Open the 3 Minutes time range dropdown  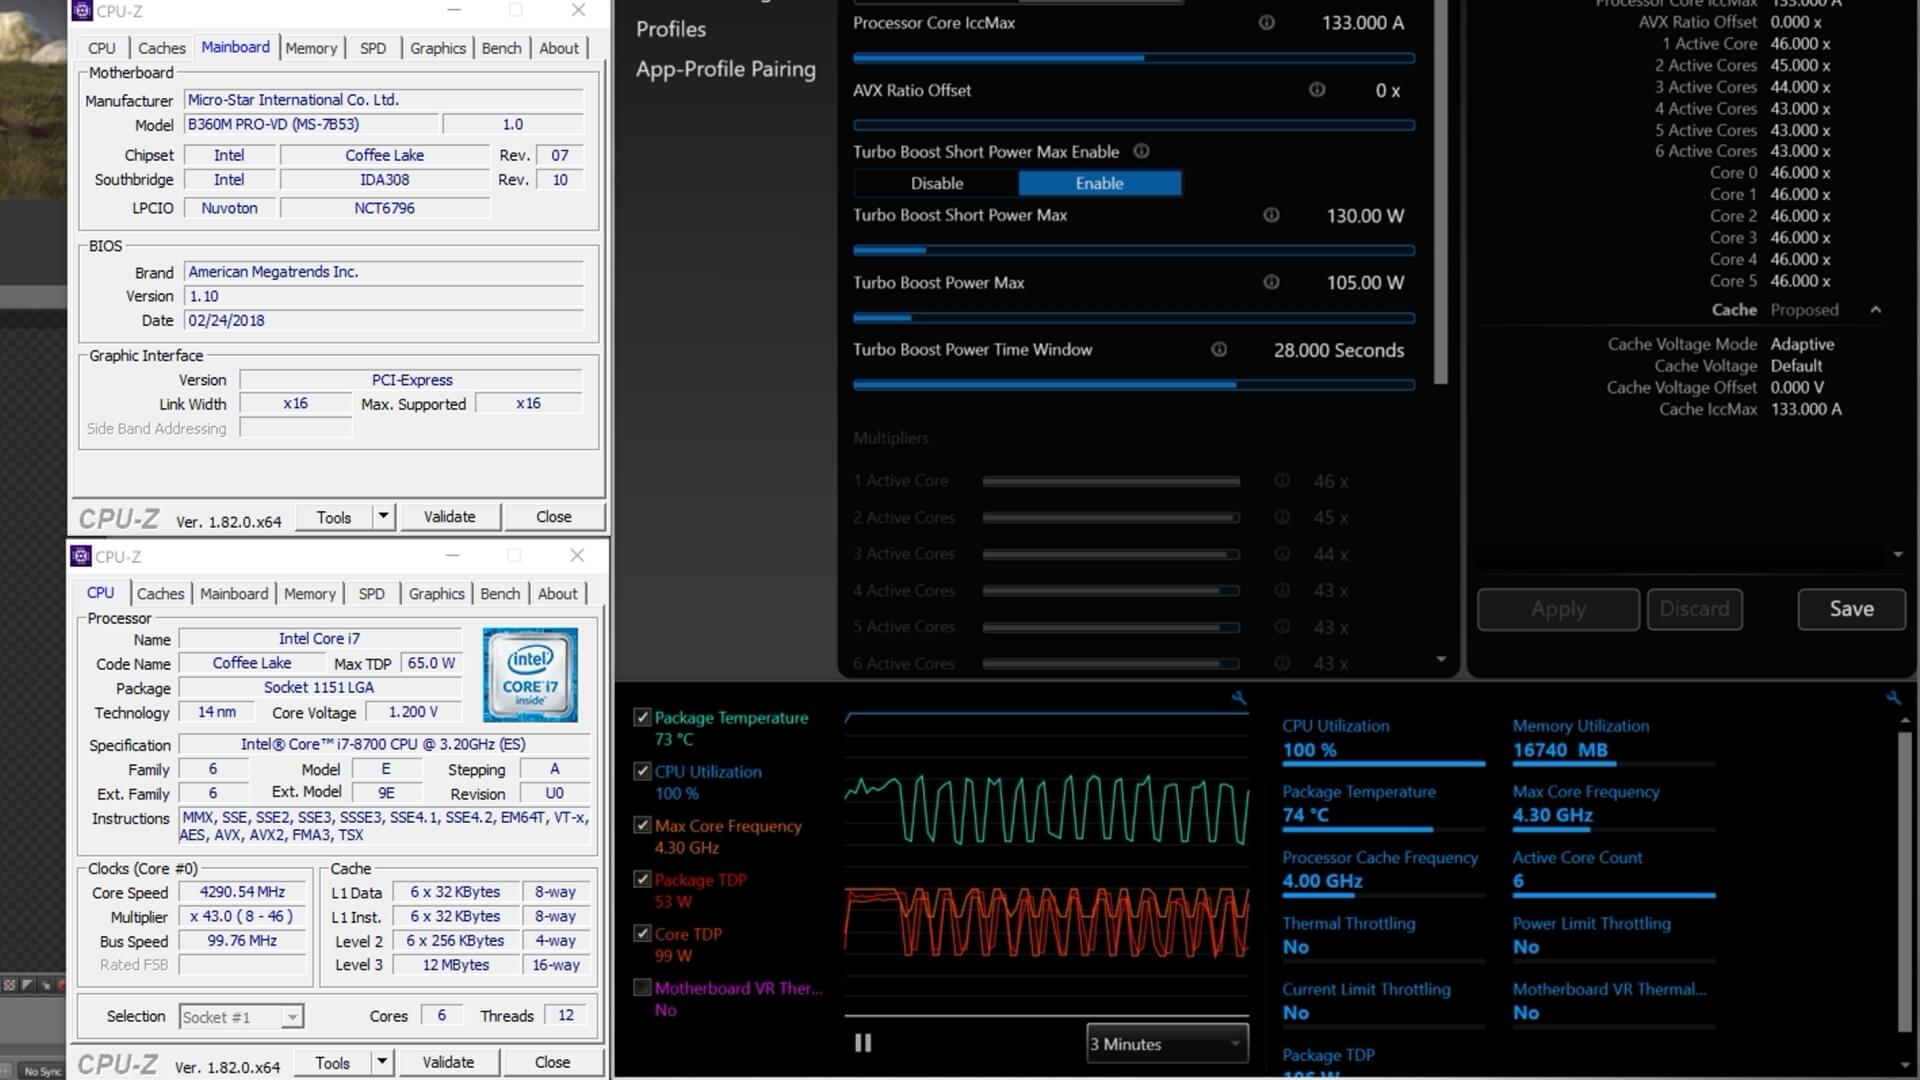[1167, 1043]
